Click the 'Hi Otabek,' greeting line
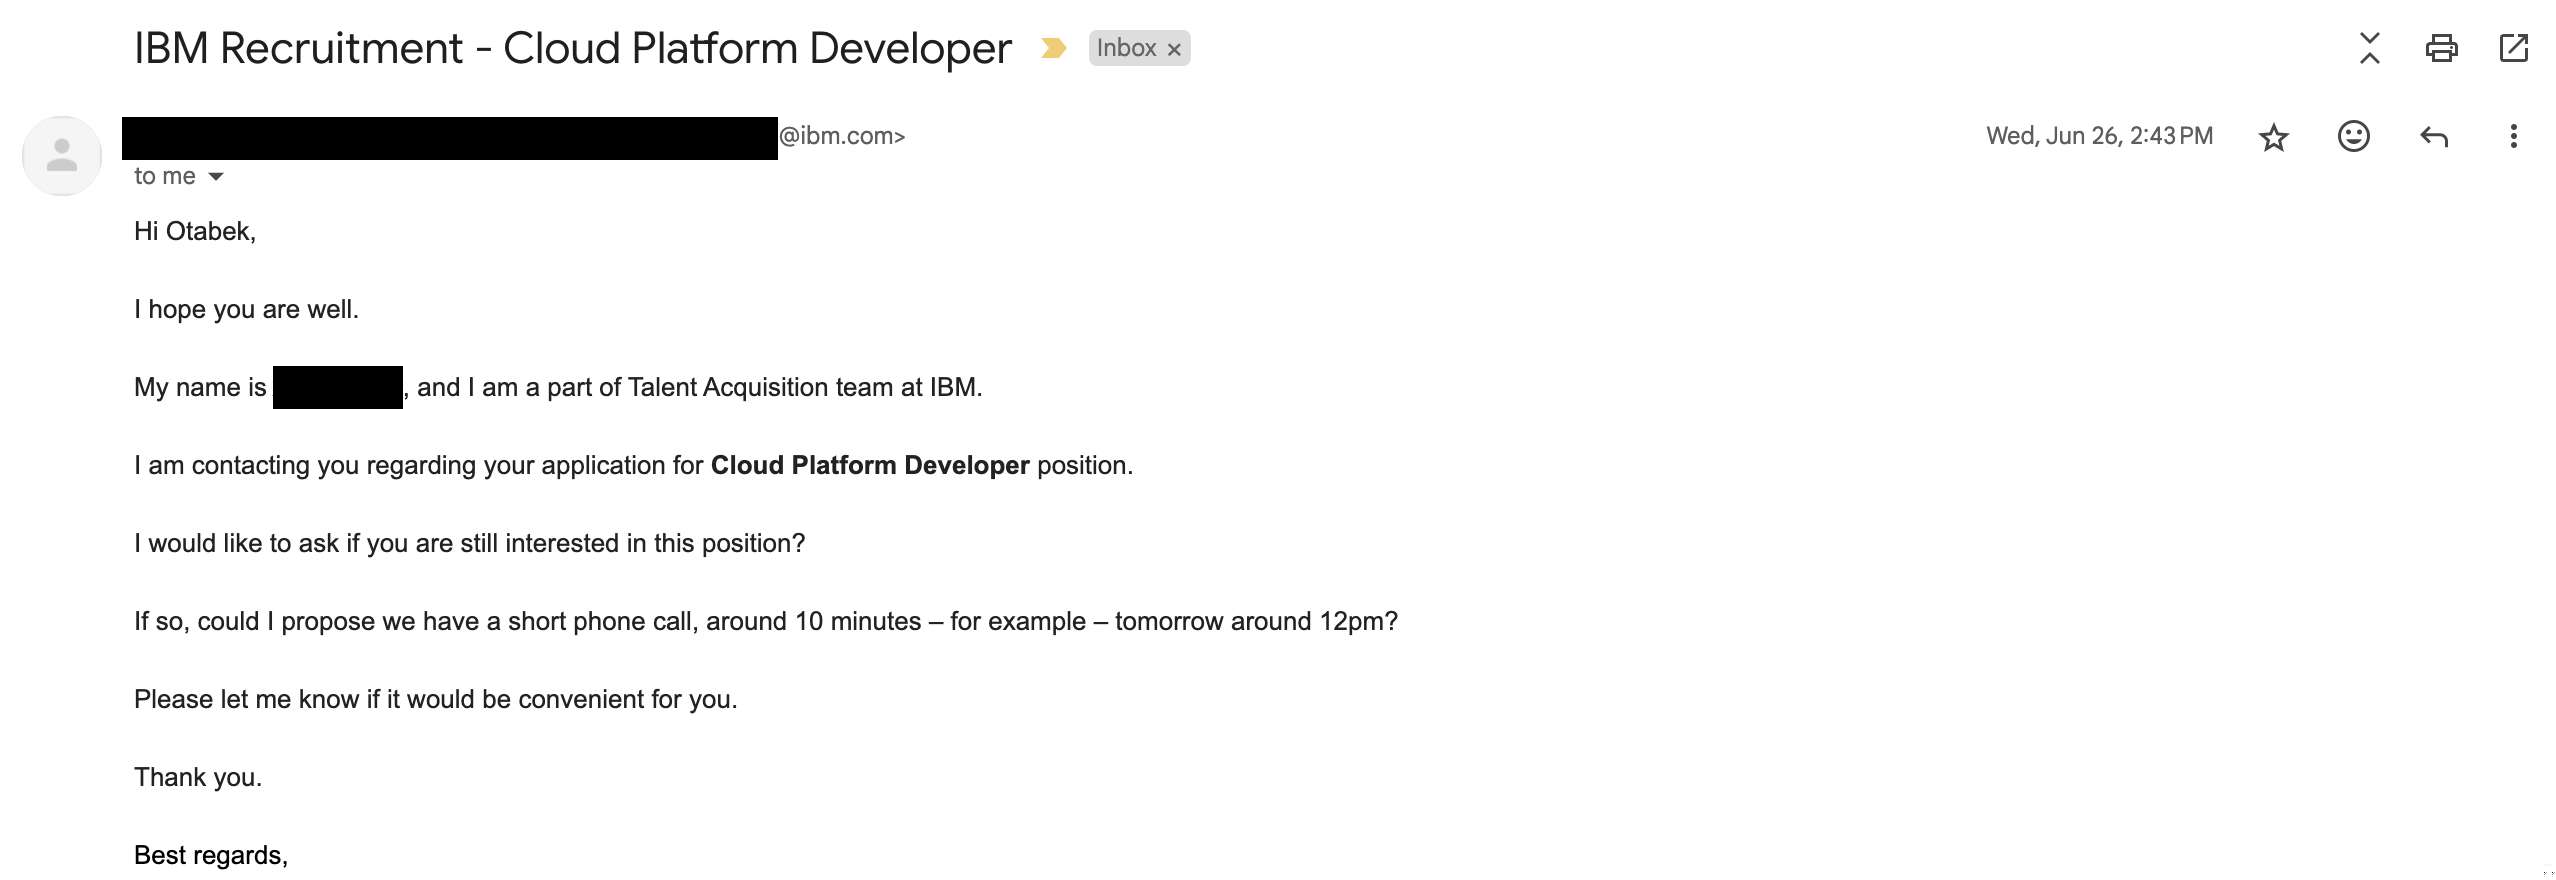 pyautogui.click(x=195, y=232)
